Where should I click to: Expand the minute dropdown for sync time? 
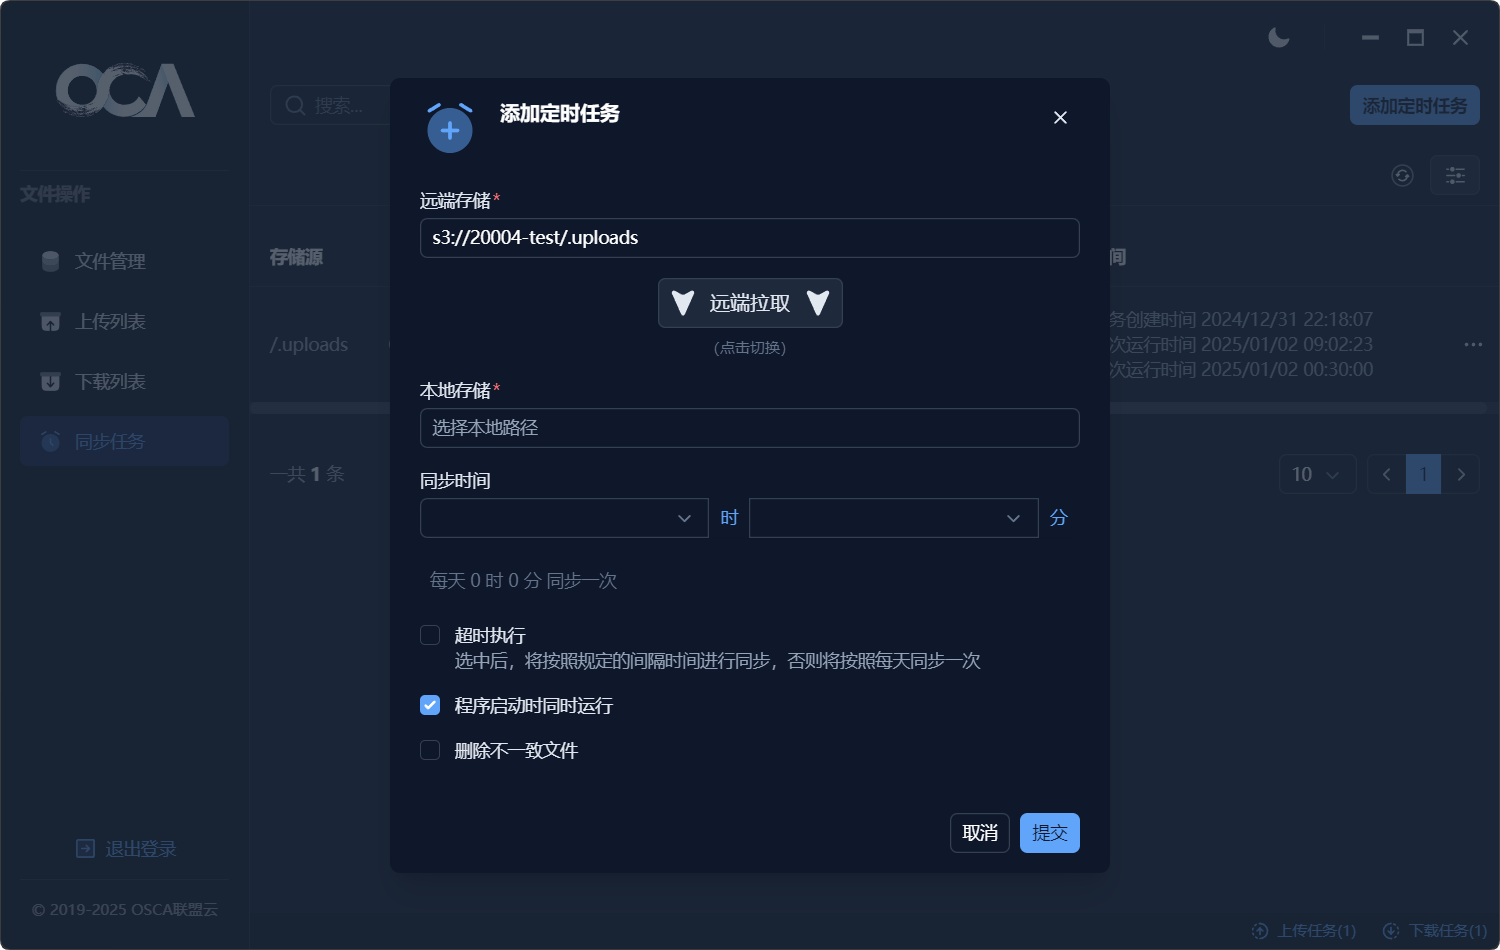[x=893, y=518]
